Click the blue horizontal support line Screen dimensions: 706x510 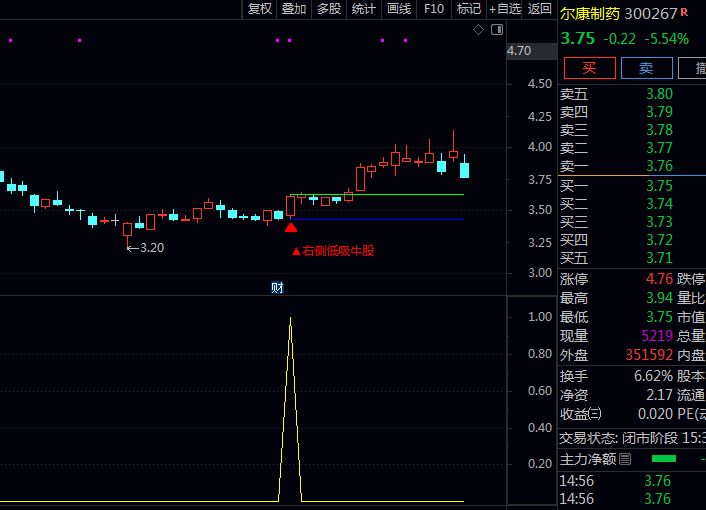(x=377, y=220)
